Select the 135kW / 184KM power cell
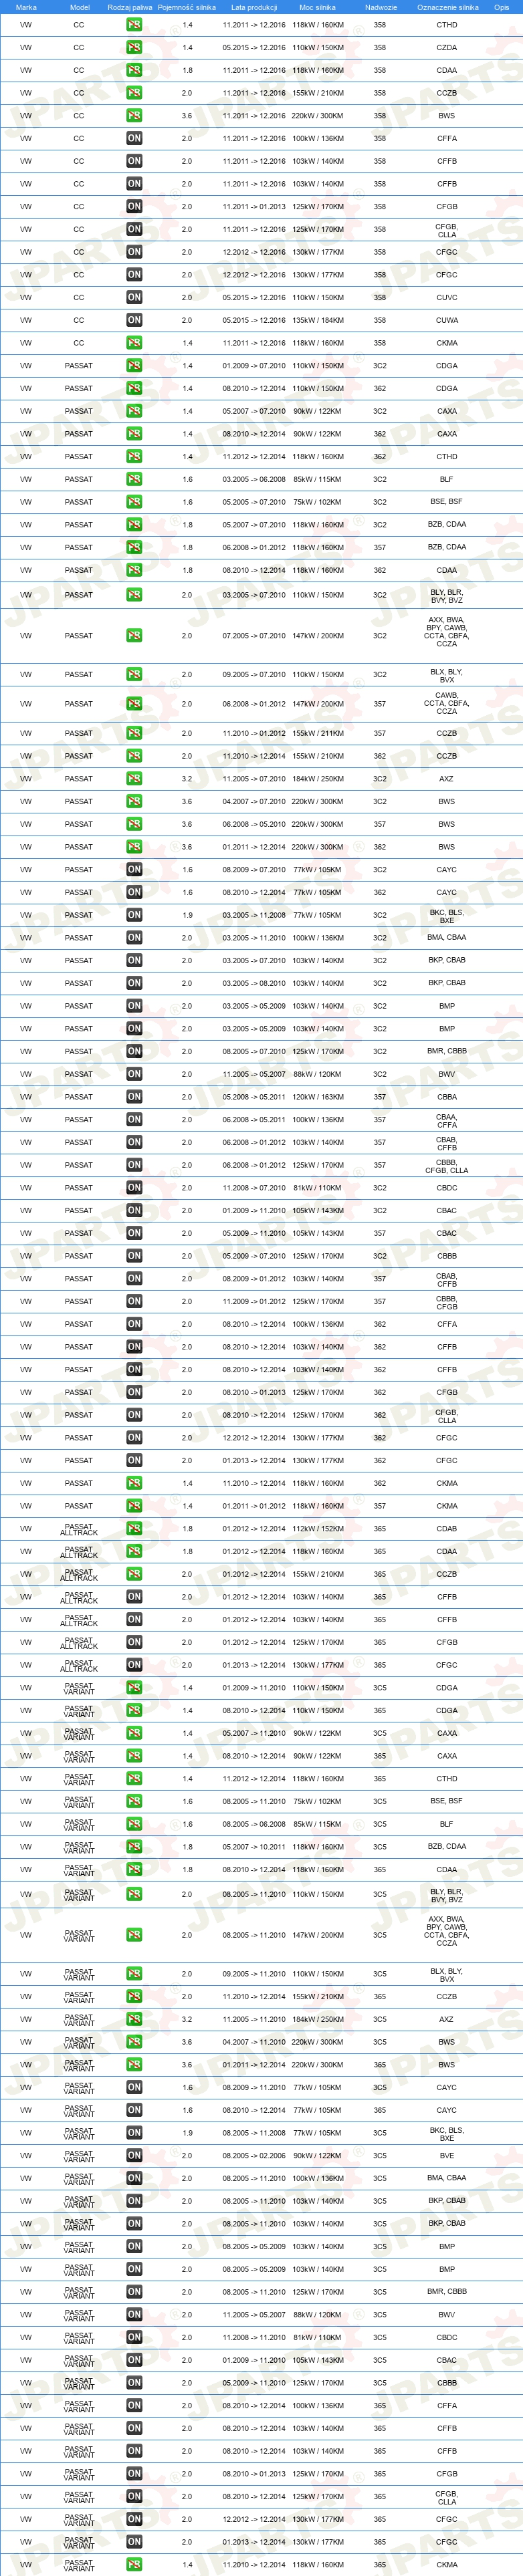Image resolution: width=523 pixels, height=2576 pixels. point(318,321)
